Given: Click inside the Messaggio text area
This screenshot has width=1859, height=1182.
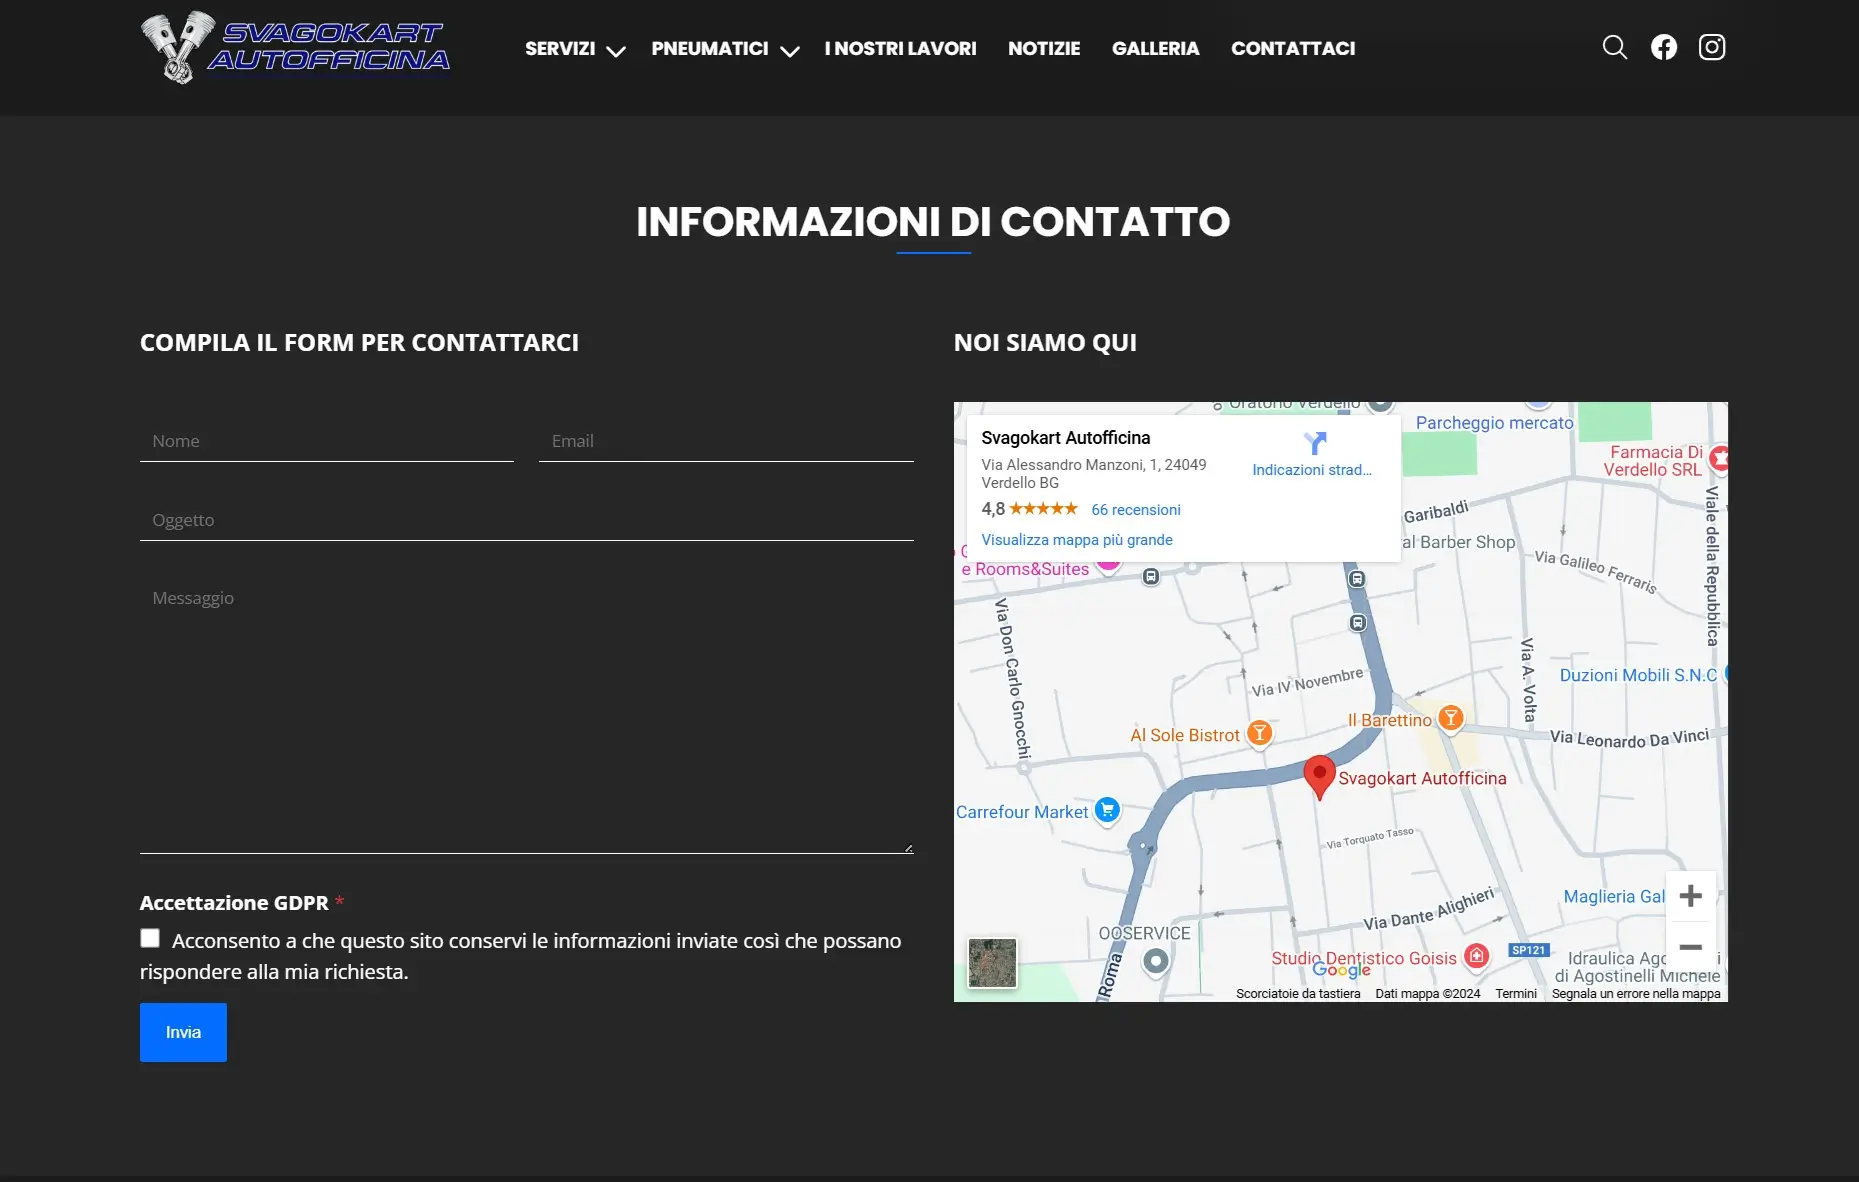Looking at the screenshot, I should 527,716.
